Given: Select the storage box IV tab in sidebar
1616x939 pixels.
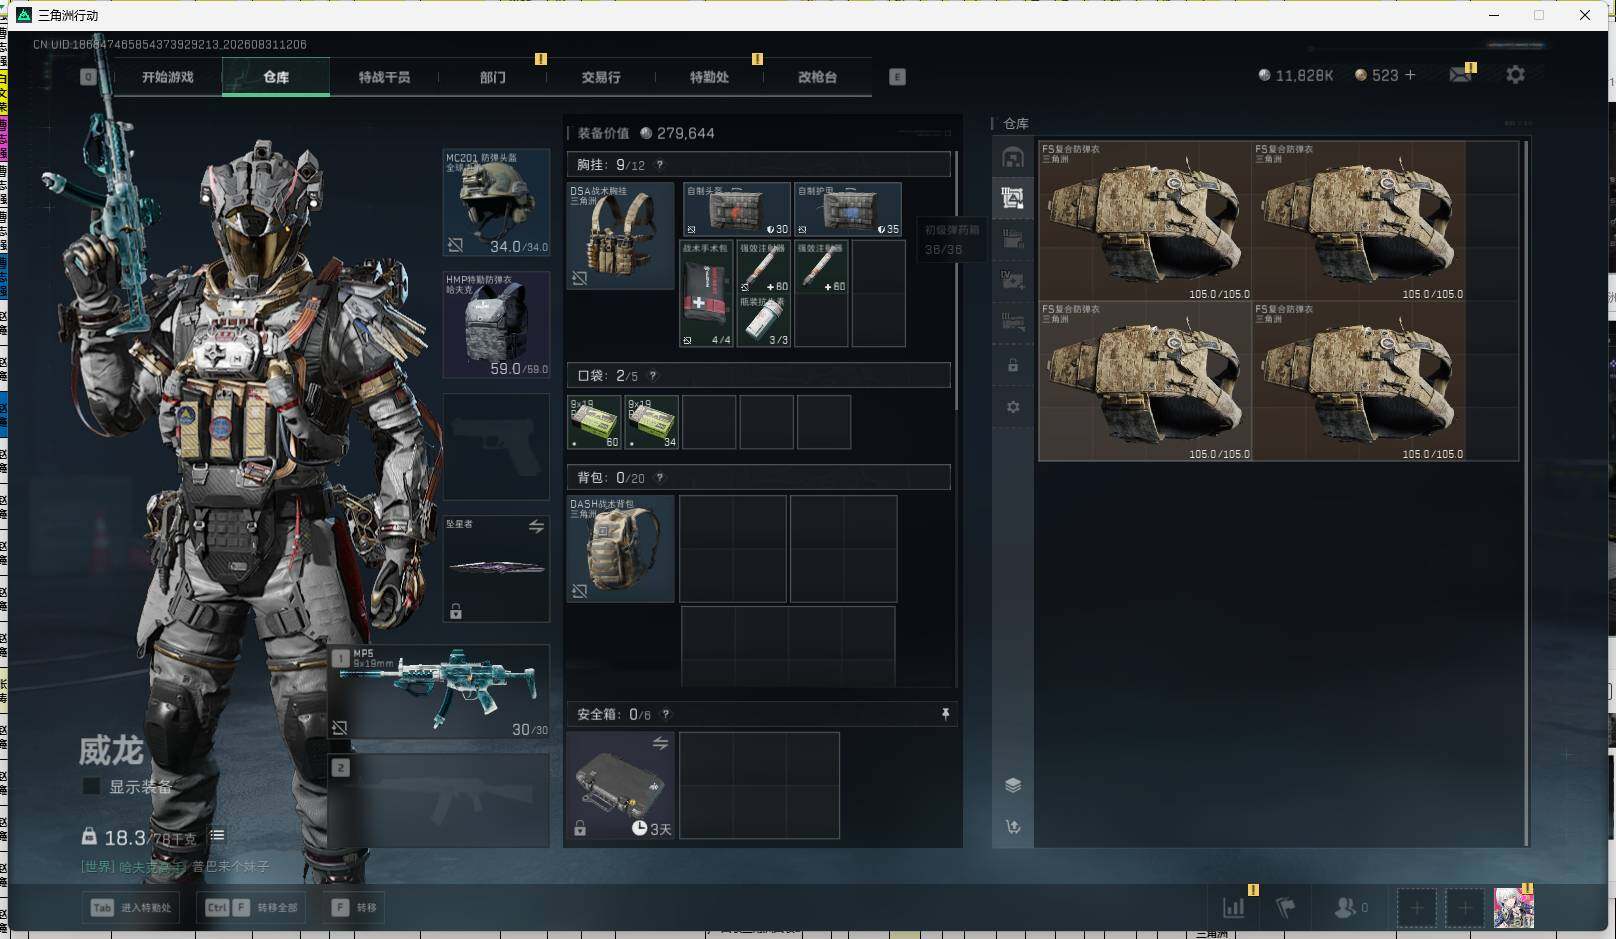Looking at the screenshot, I should 1013,281.
